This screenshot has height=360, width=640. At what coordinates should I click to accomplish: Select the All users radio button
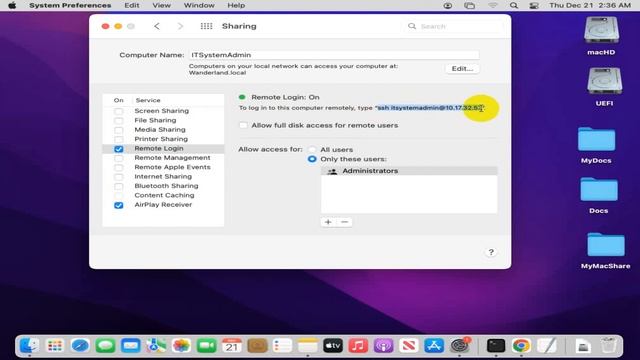point(312,149)
